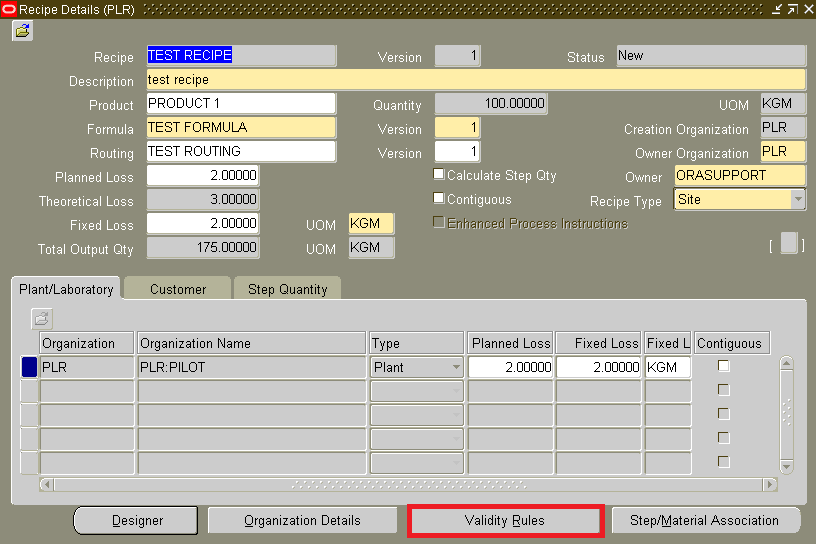The height and width of the screenshot is (544, 816).
Task: Click the Oracle logo in the title bar
Action: pyautogui.click(x=9, y=9)
